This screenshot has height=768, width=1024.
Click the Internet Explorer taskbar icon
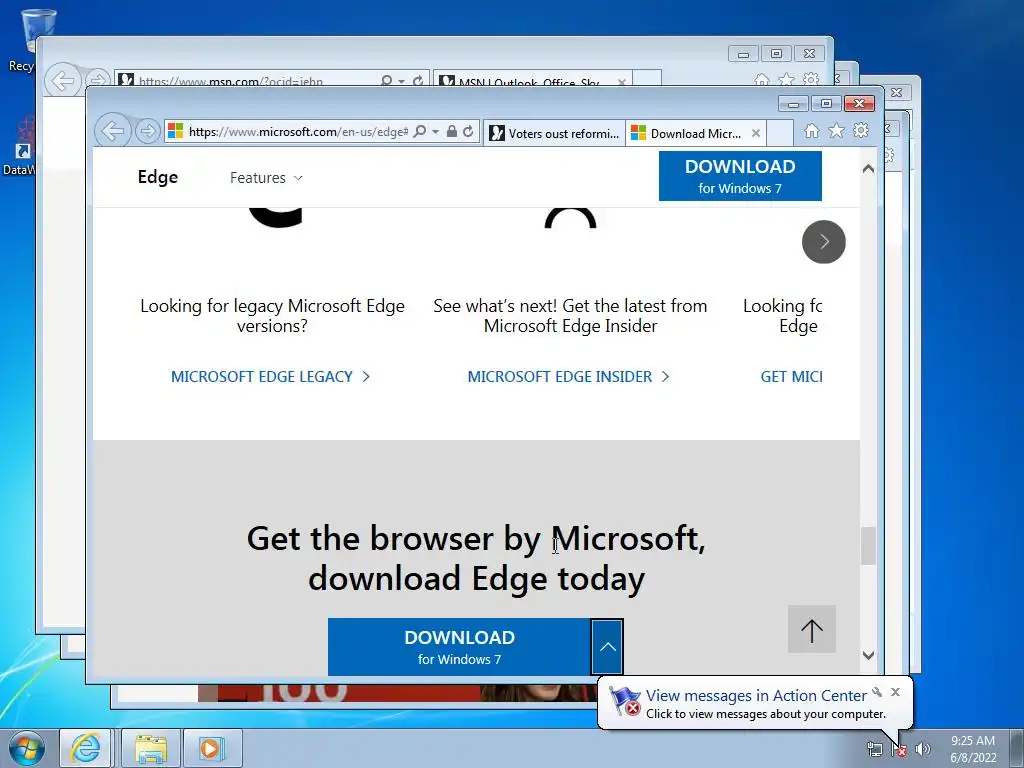pos(86,748)
